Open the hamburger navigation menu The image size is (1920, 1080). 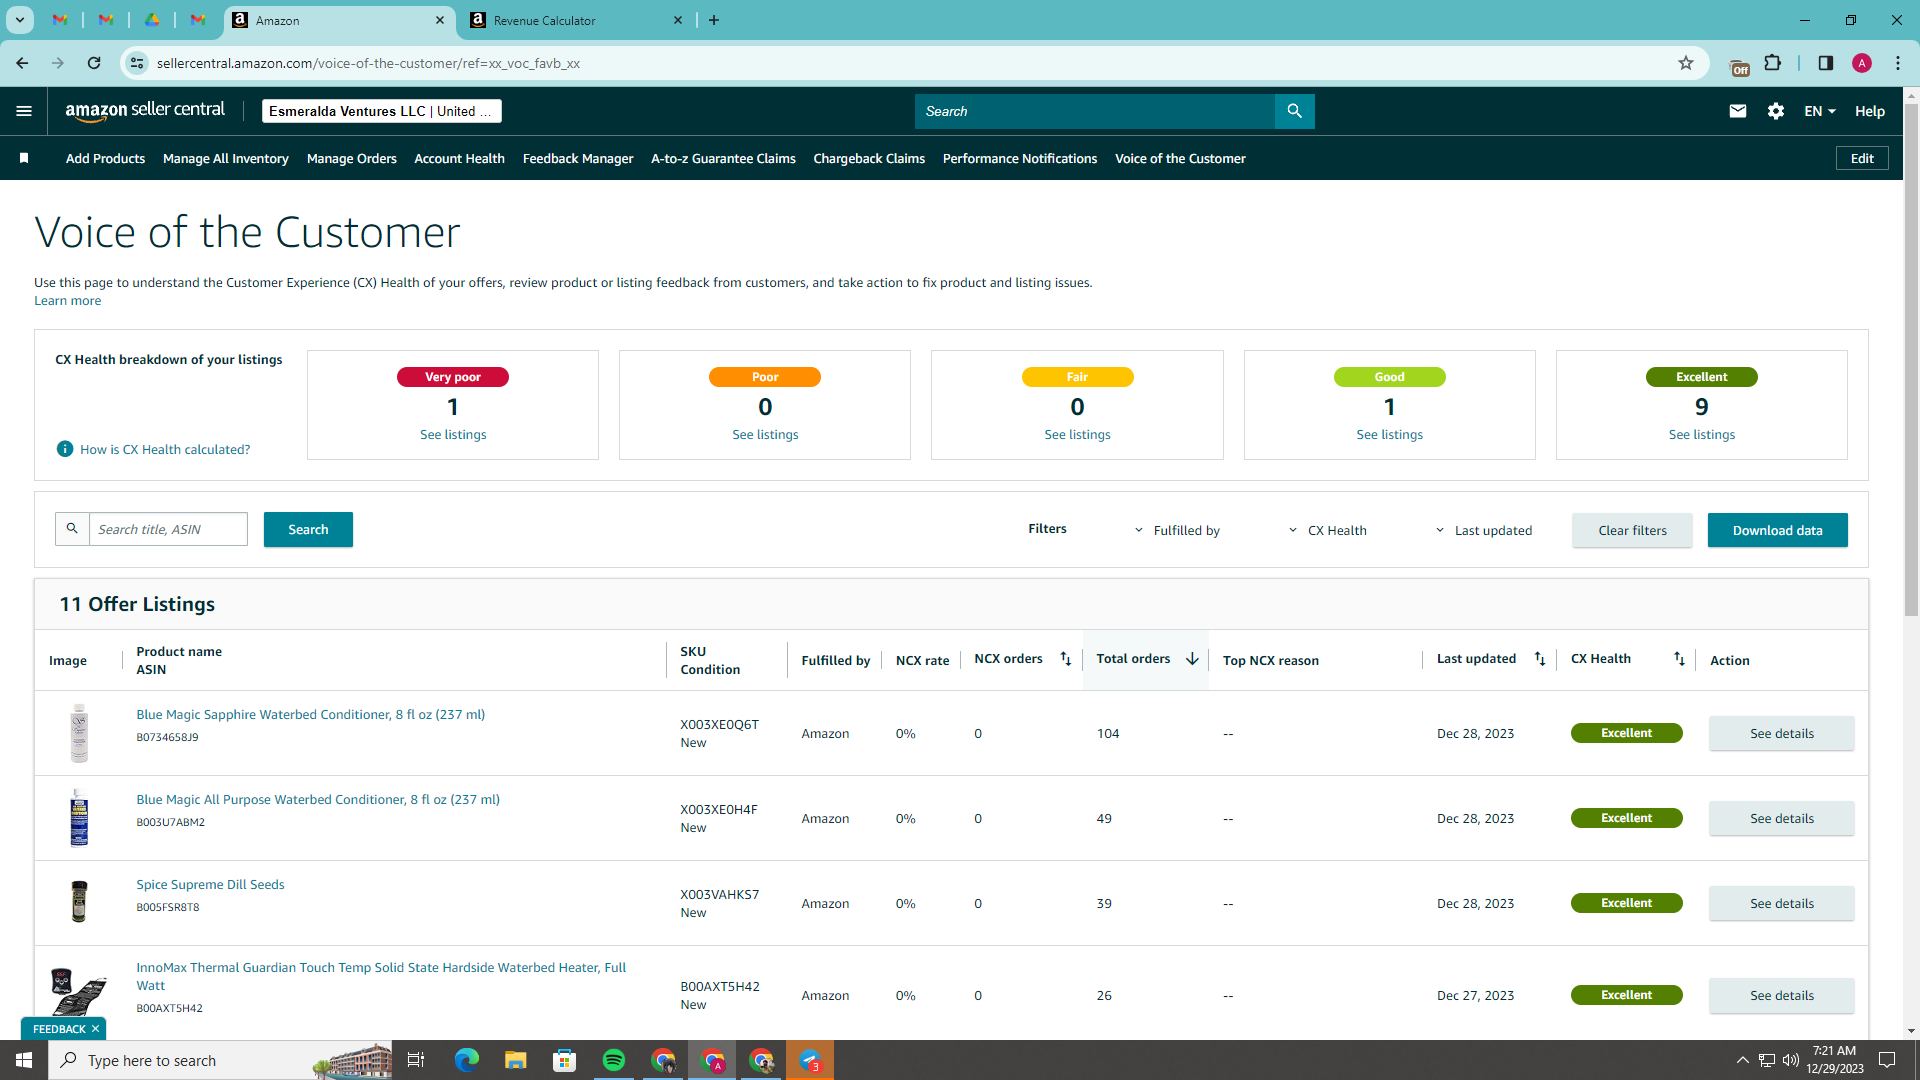tap(24, 111)
